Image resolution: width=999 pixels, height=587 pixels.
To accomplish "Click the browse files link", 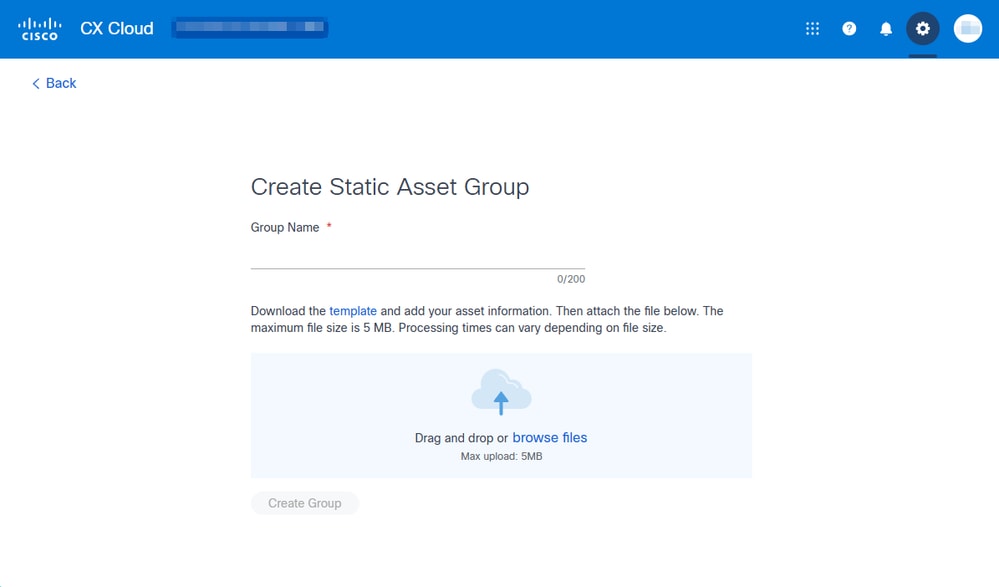I will click(550, 438).
